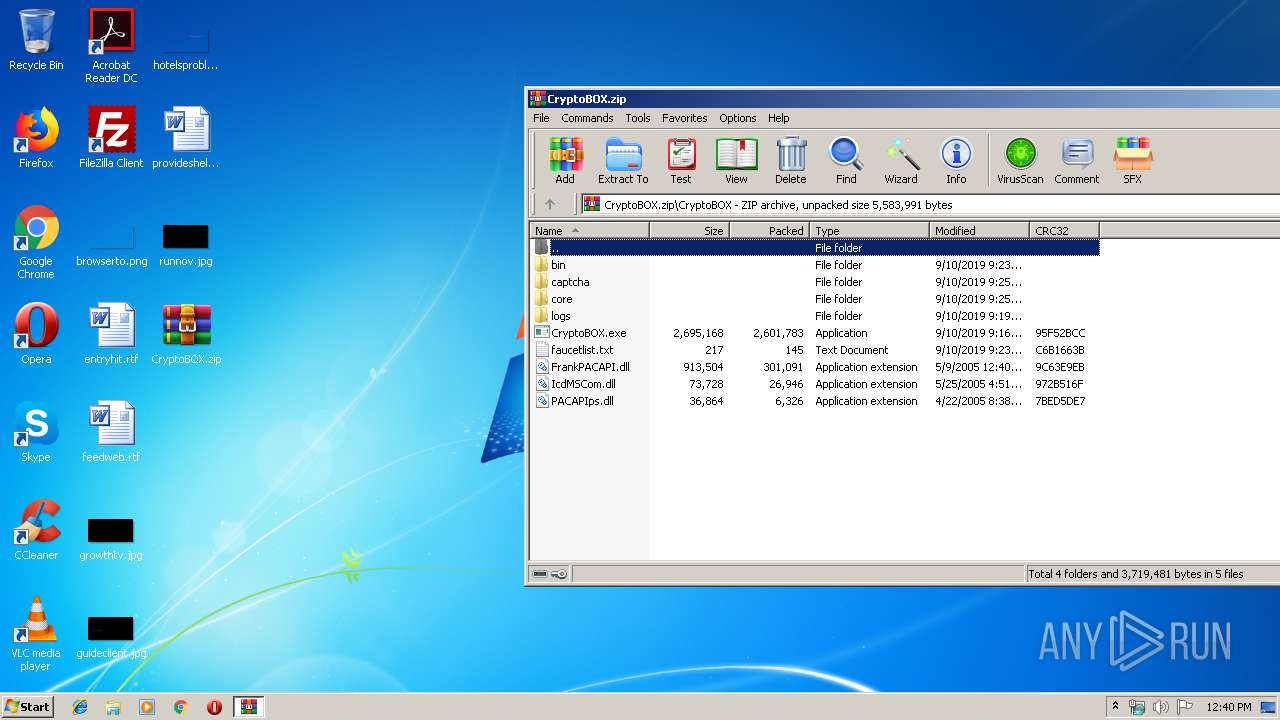Sort by CRC32 column header
Image resolution: width=1280 pixels, height=720 pixels.
(1064, 230)
